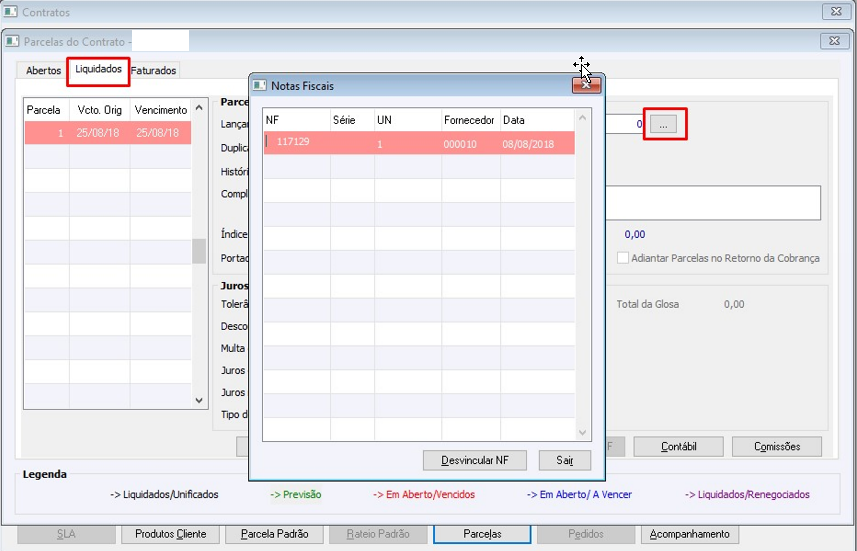Click Fornecedor value 000010
This screenshot has width=857, height=551.
coord(460,144)
